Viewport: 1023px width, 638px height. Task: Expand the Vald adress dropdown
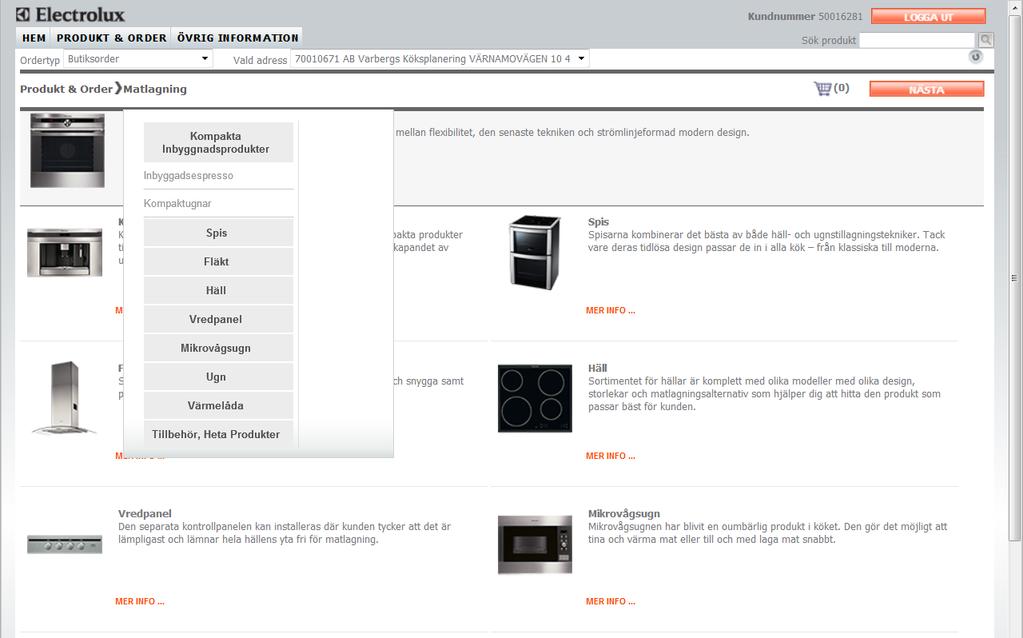[440, 59]
